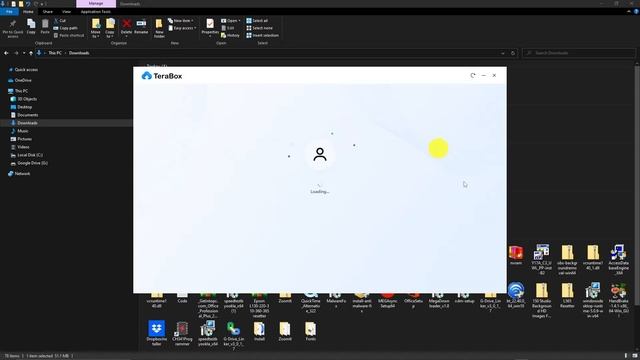
Task: Switch to the View ribbon tab
Action: click(x=67, y=12)
